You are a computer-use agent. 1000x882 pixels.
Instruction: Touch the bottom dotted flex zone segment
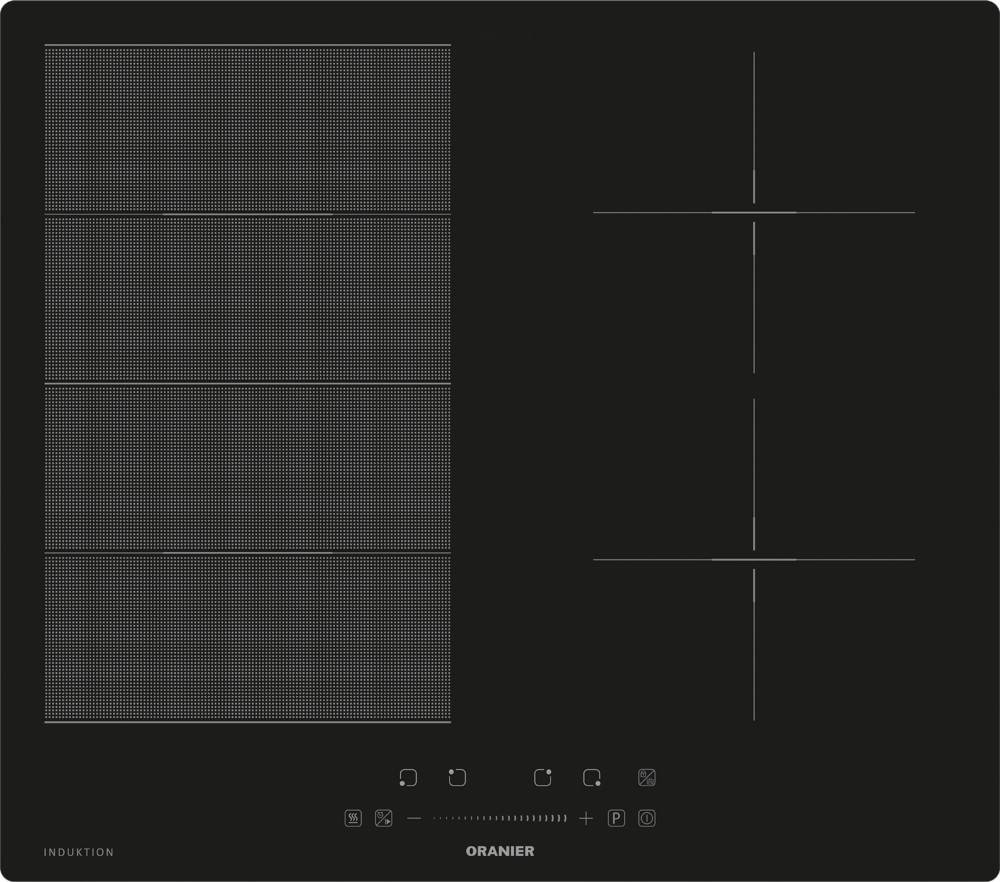[247, 637]
